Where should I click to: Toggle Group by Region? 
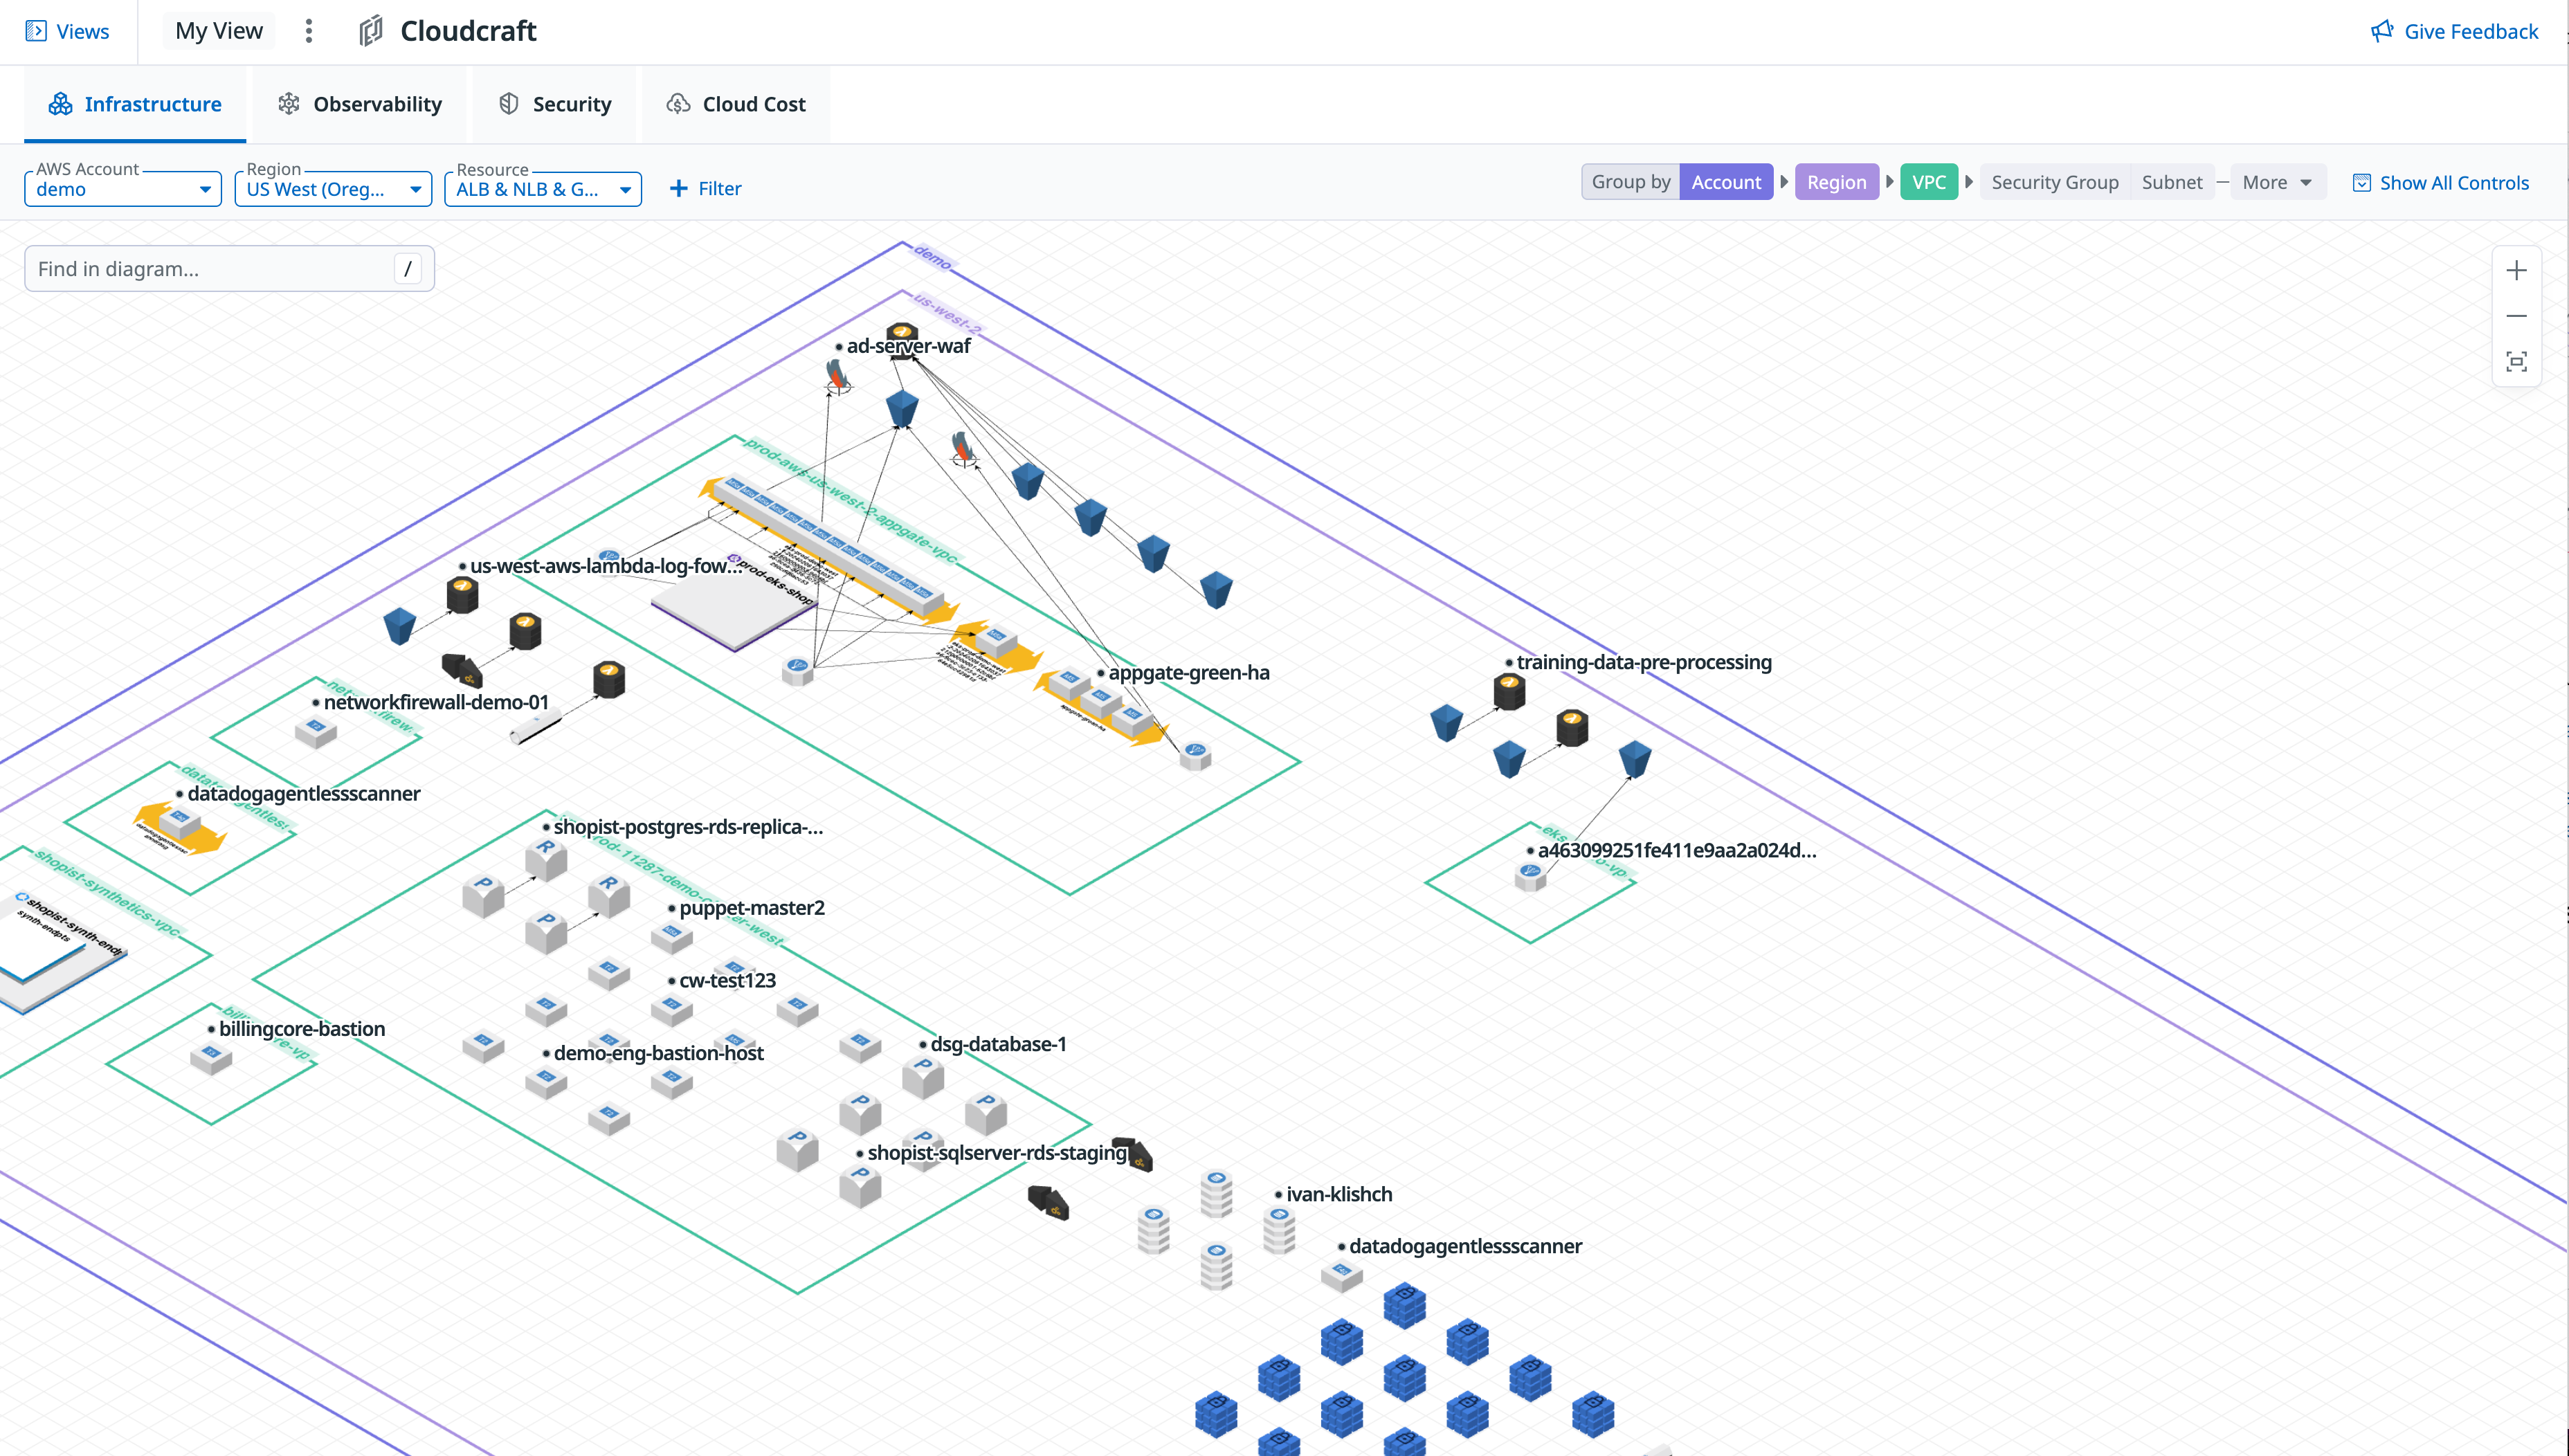[x=1836, y=182]
